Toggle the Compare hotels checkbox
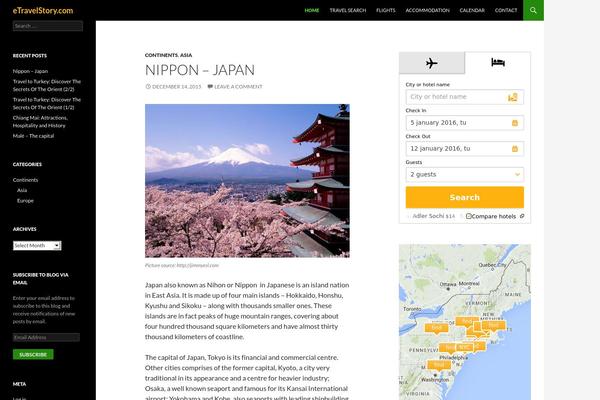The height and width of the screenshot is (400, 600). pyautogui.click(x=469, y=216)
